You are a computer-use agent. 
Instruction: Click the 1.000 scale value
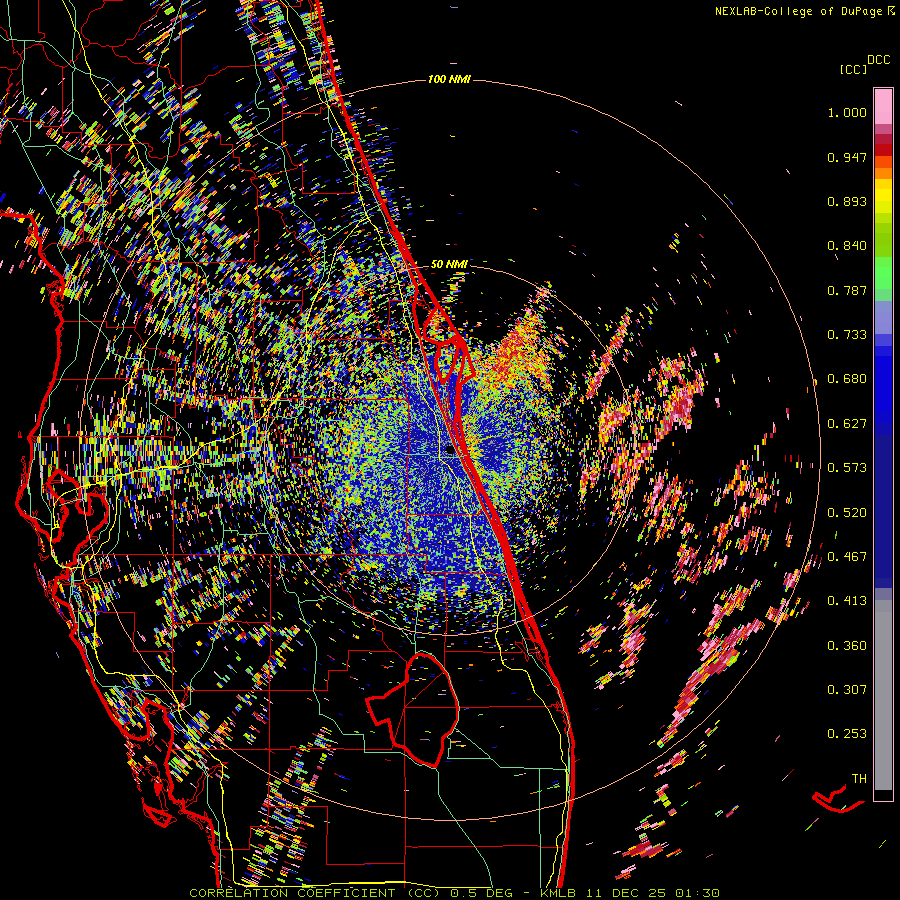tap(847, 112)
